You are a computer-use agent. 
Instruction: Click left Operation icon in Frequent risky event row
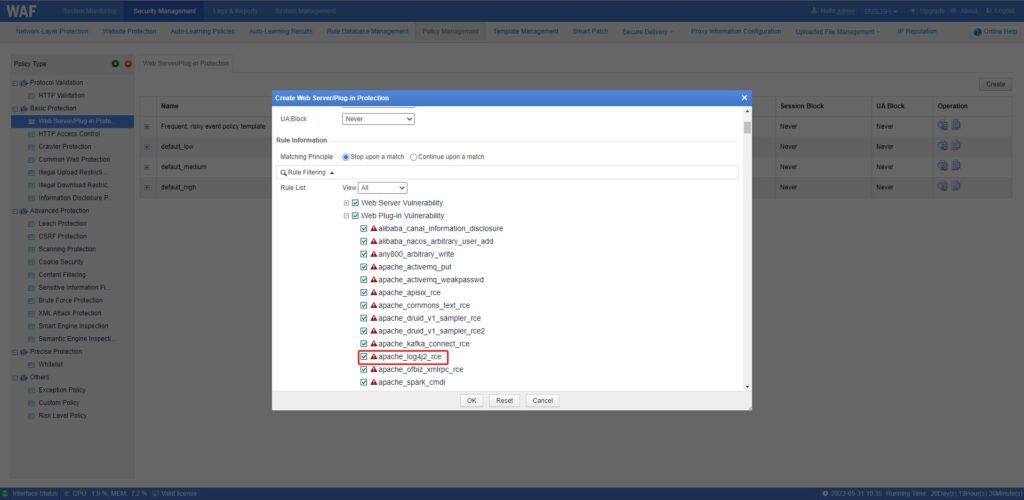(942, 126)
